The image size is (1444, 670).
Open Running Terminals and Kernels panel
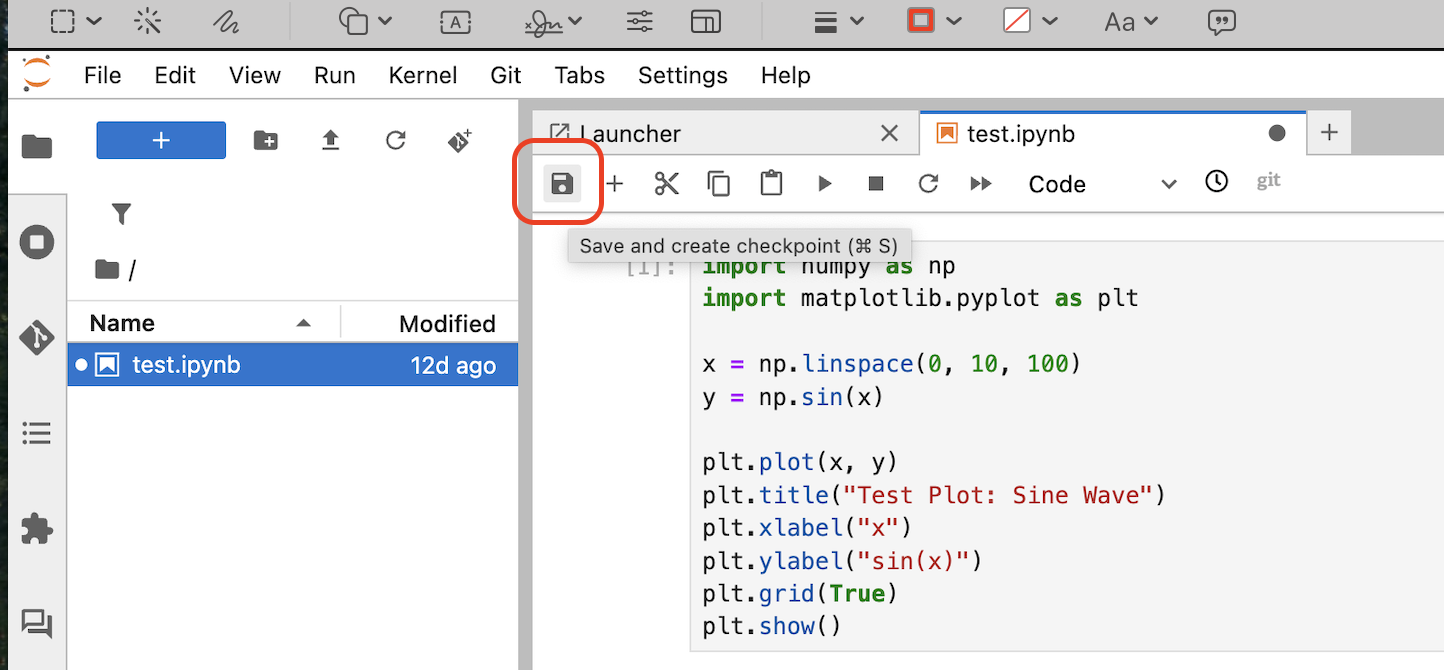click(37, 242)
